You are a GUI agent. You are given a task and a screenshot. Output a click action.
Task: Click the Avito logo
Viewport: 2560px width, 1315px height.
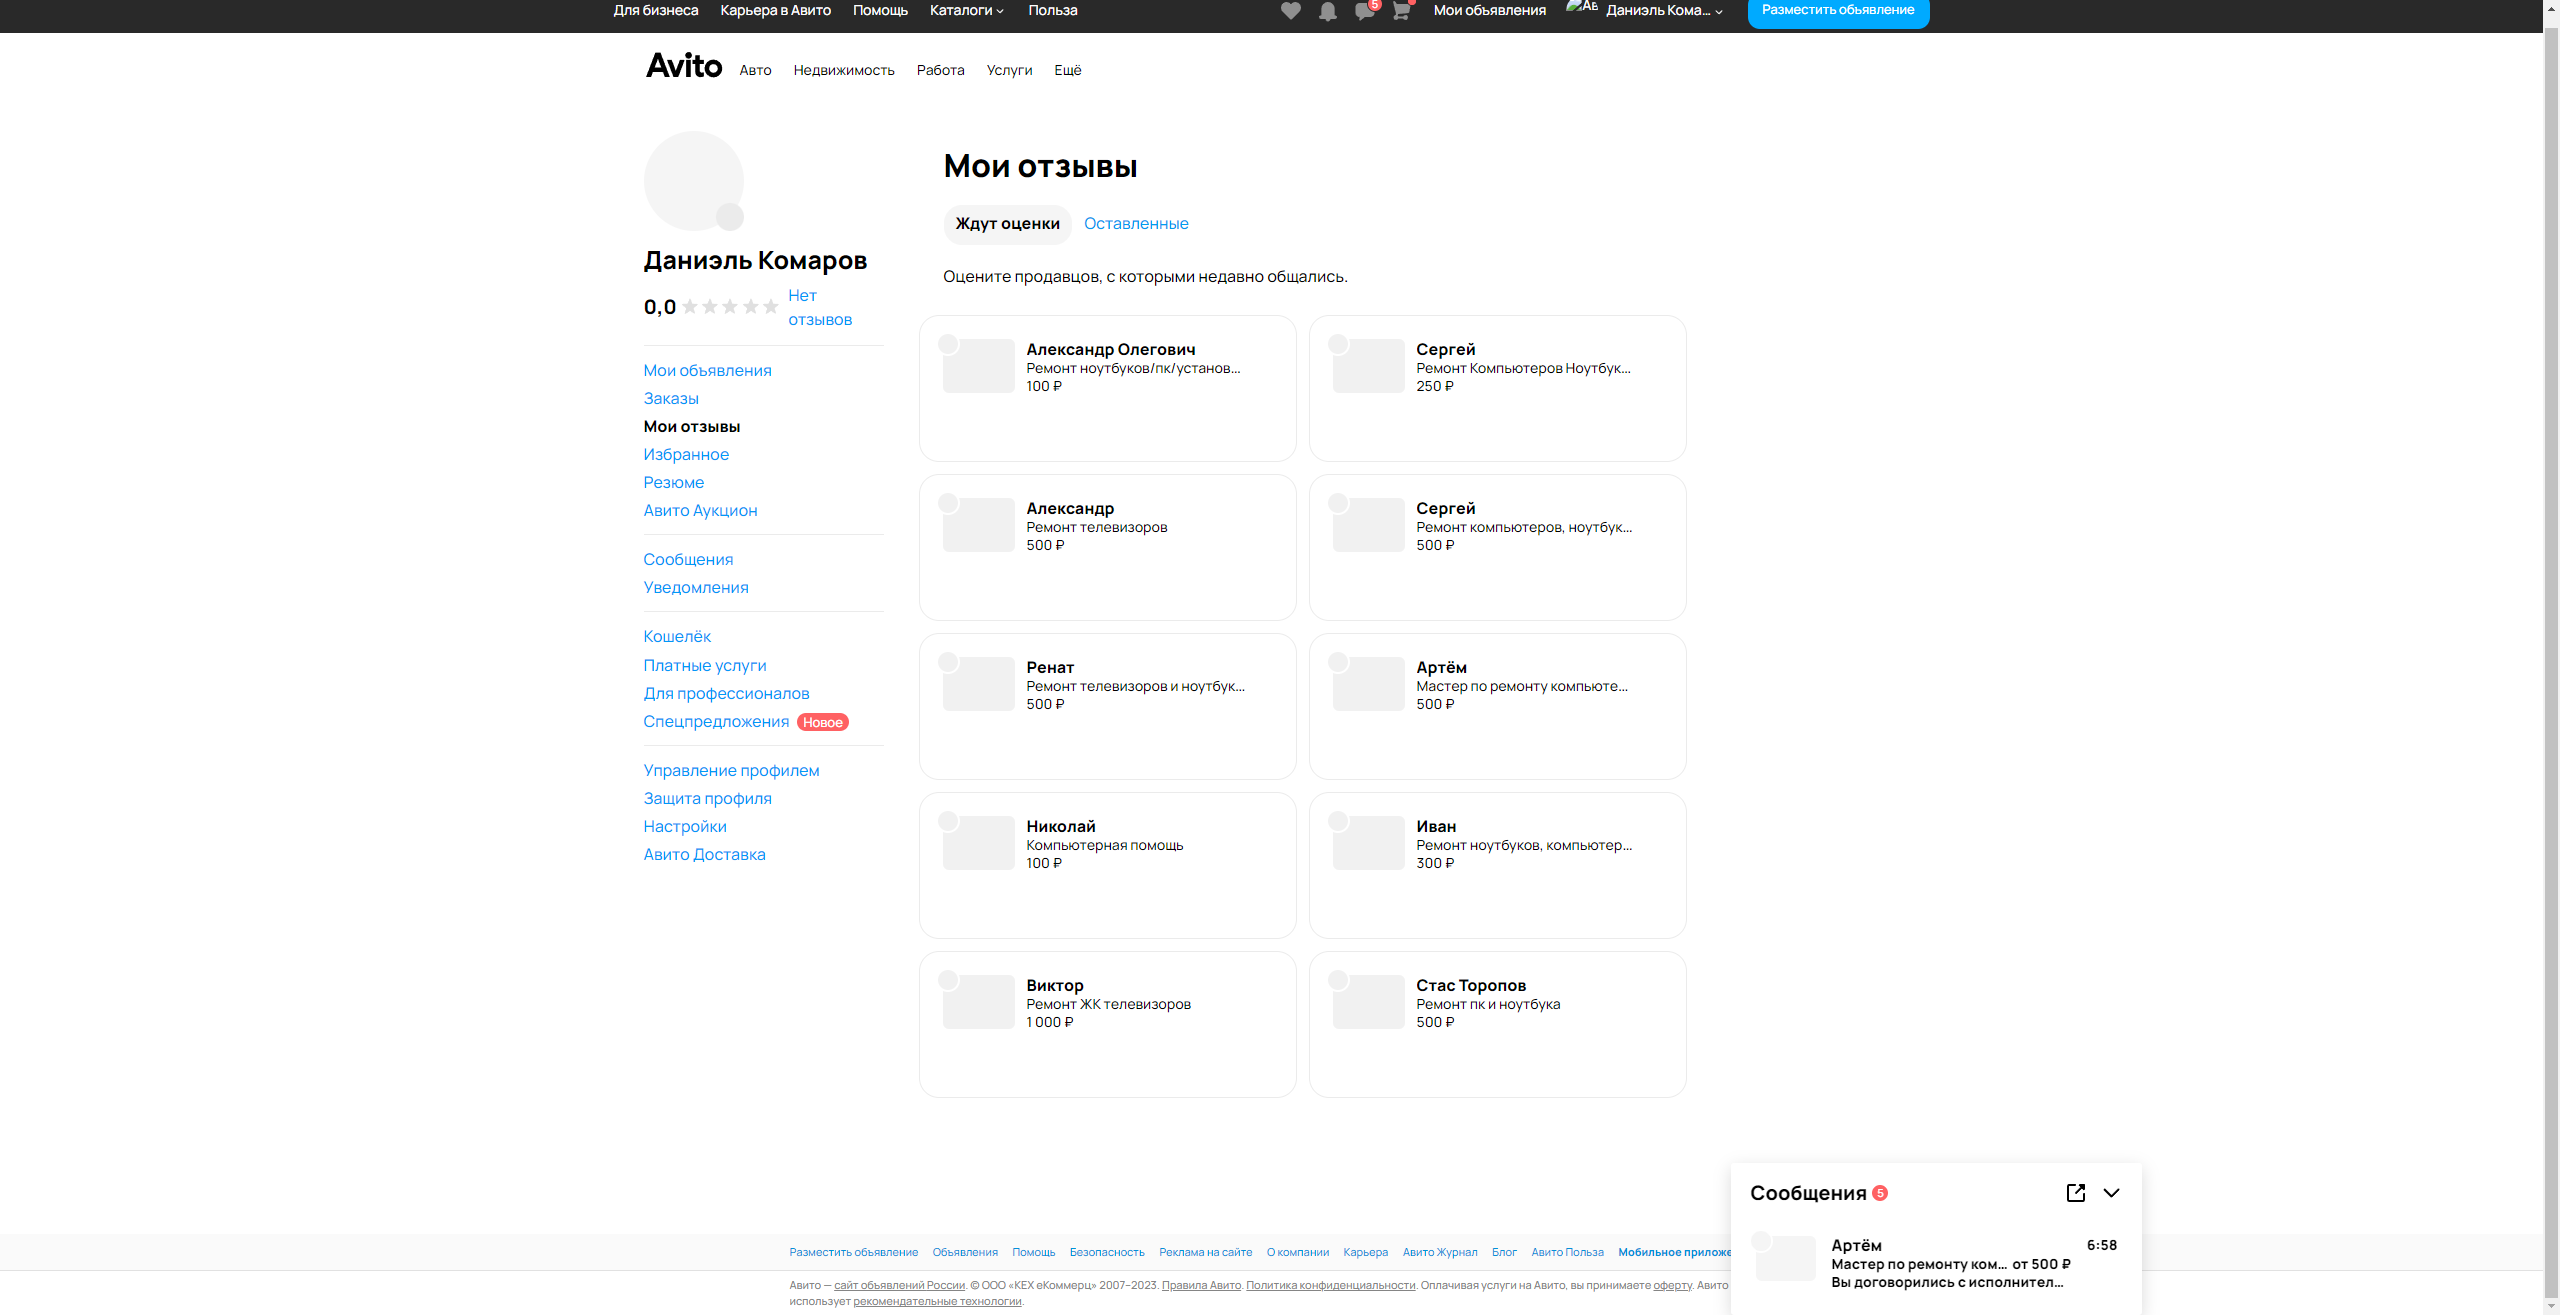684,66
